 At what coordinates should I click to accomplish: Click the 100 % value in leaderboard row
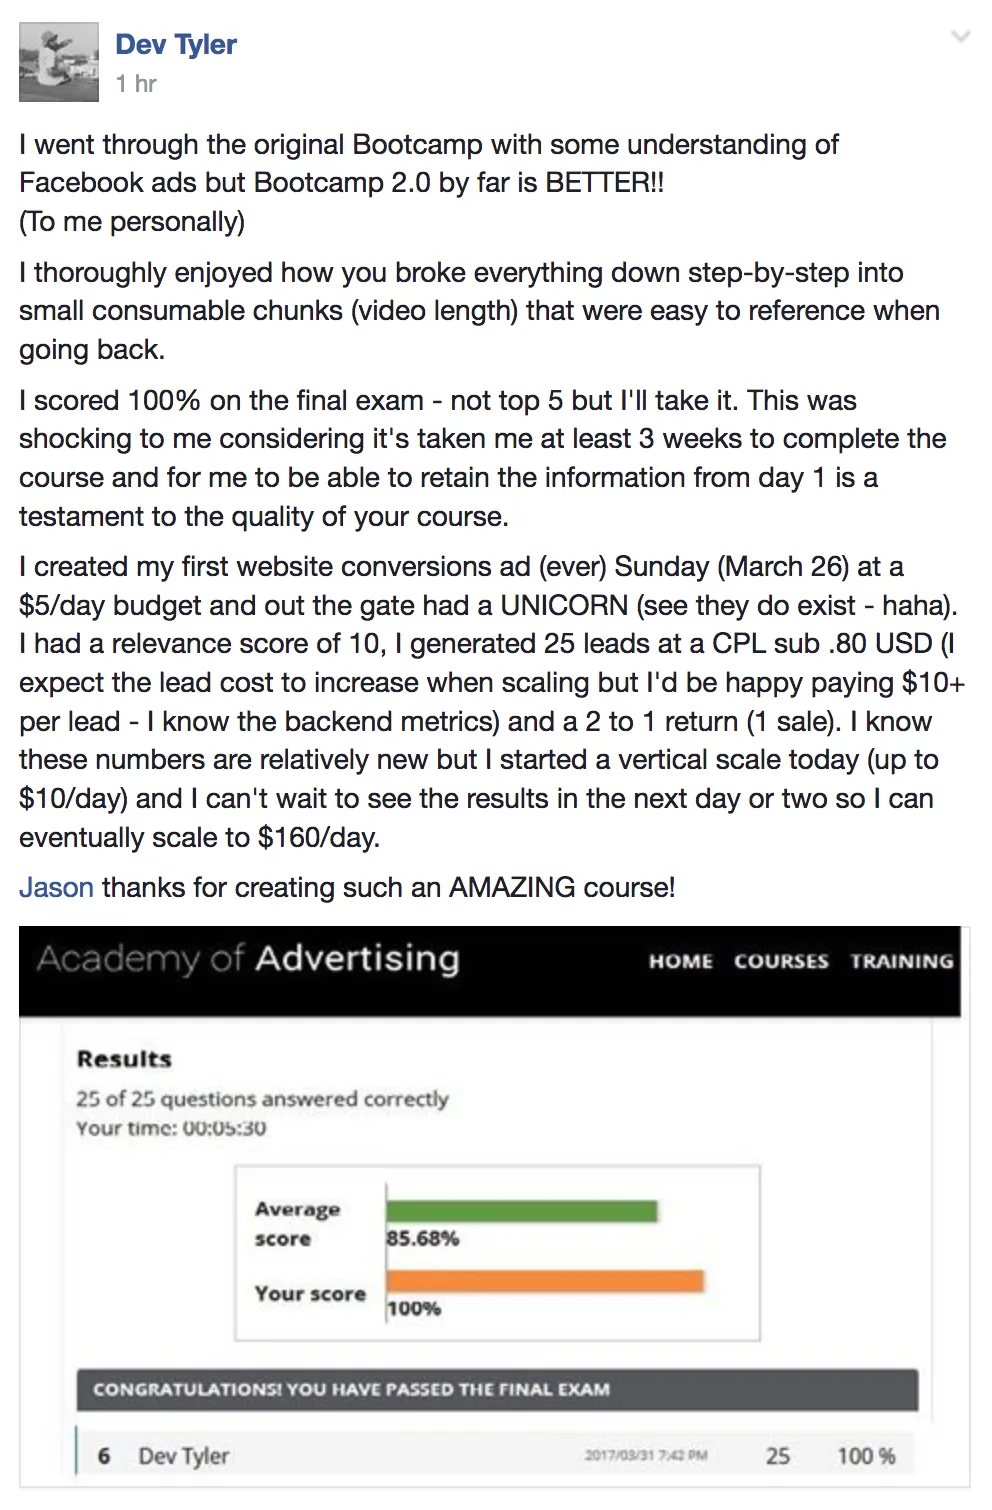(x=866, y=1456)
